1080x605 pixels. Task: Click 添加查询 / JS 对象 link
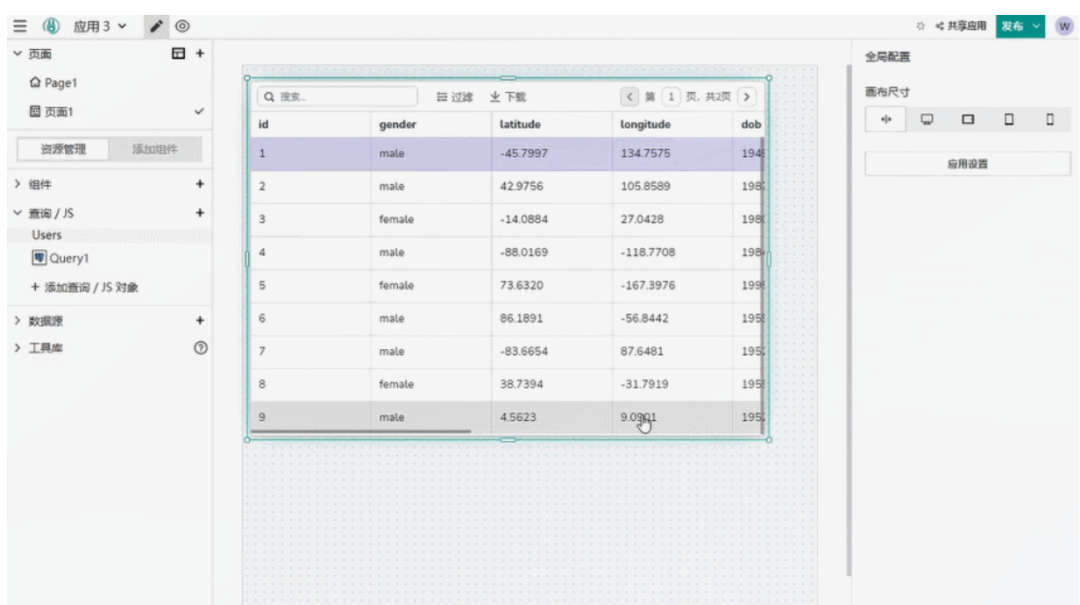click(85, 287)
